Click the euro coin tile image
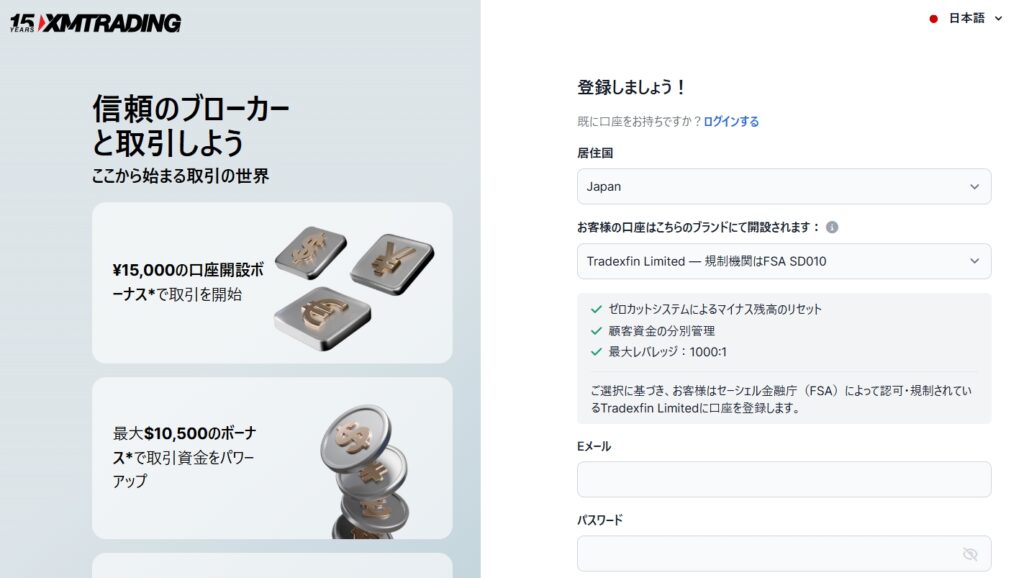Image resolution: width=1024 pixels, height=578 pixels. pyautogui.click(x=323, y=319)
